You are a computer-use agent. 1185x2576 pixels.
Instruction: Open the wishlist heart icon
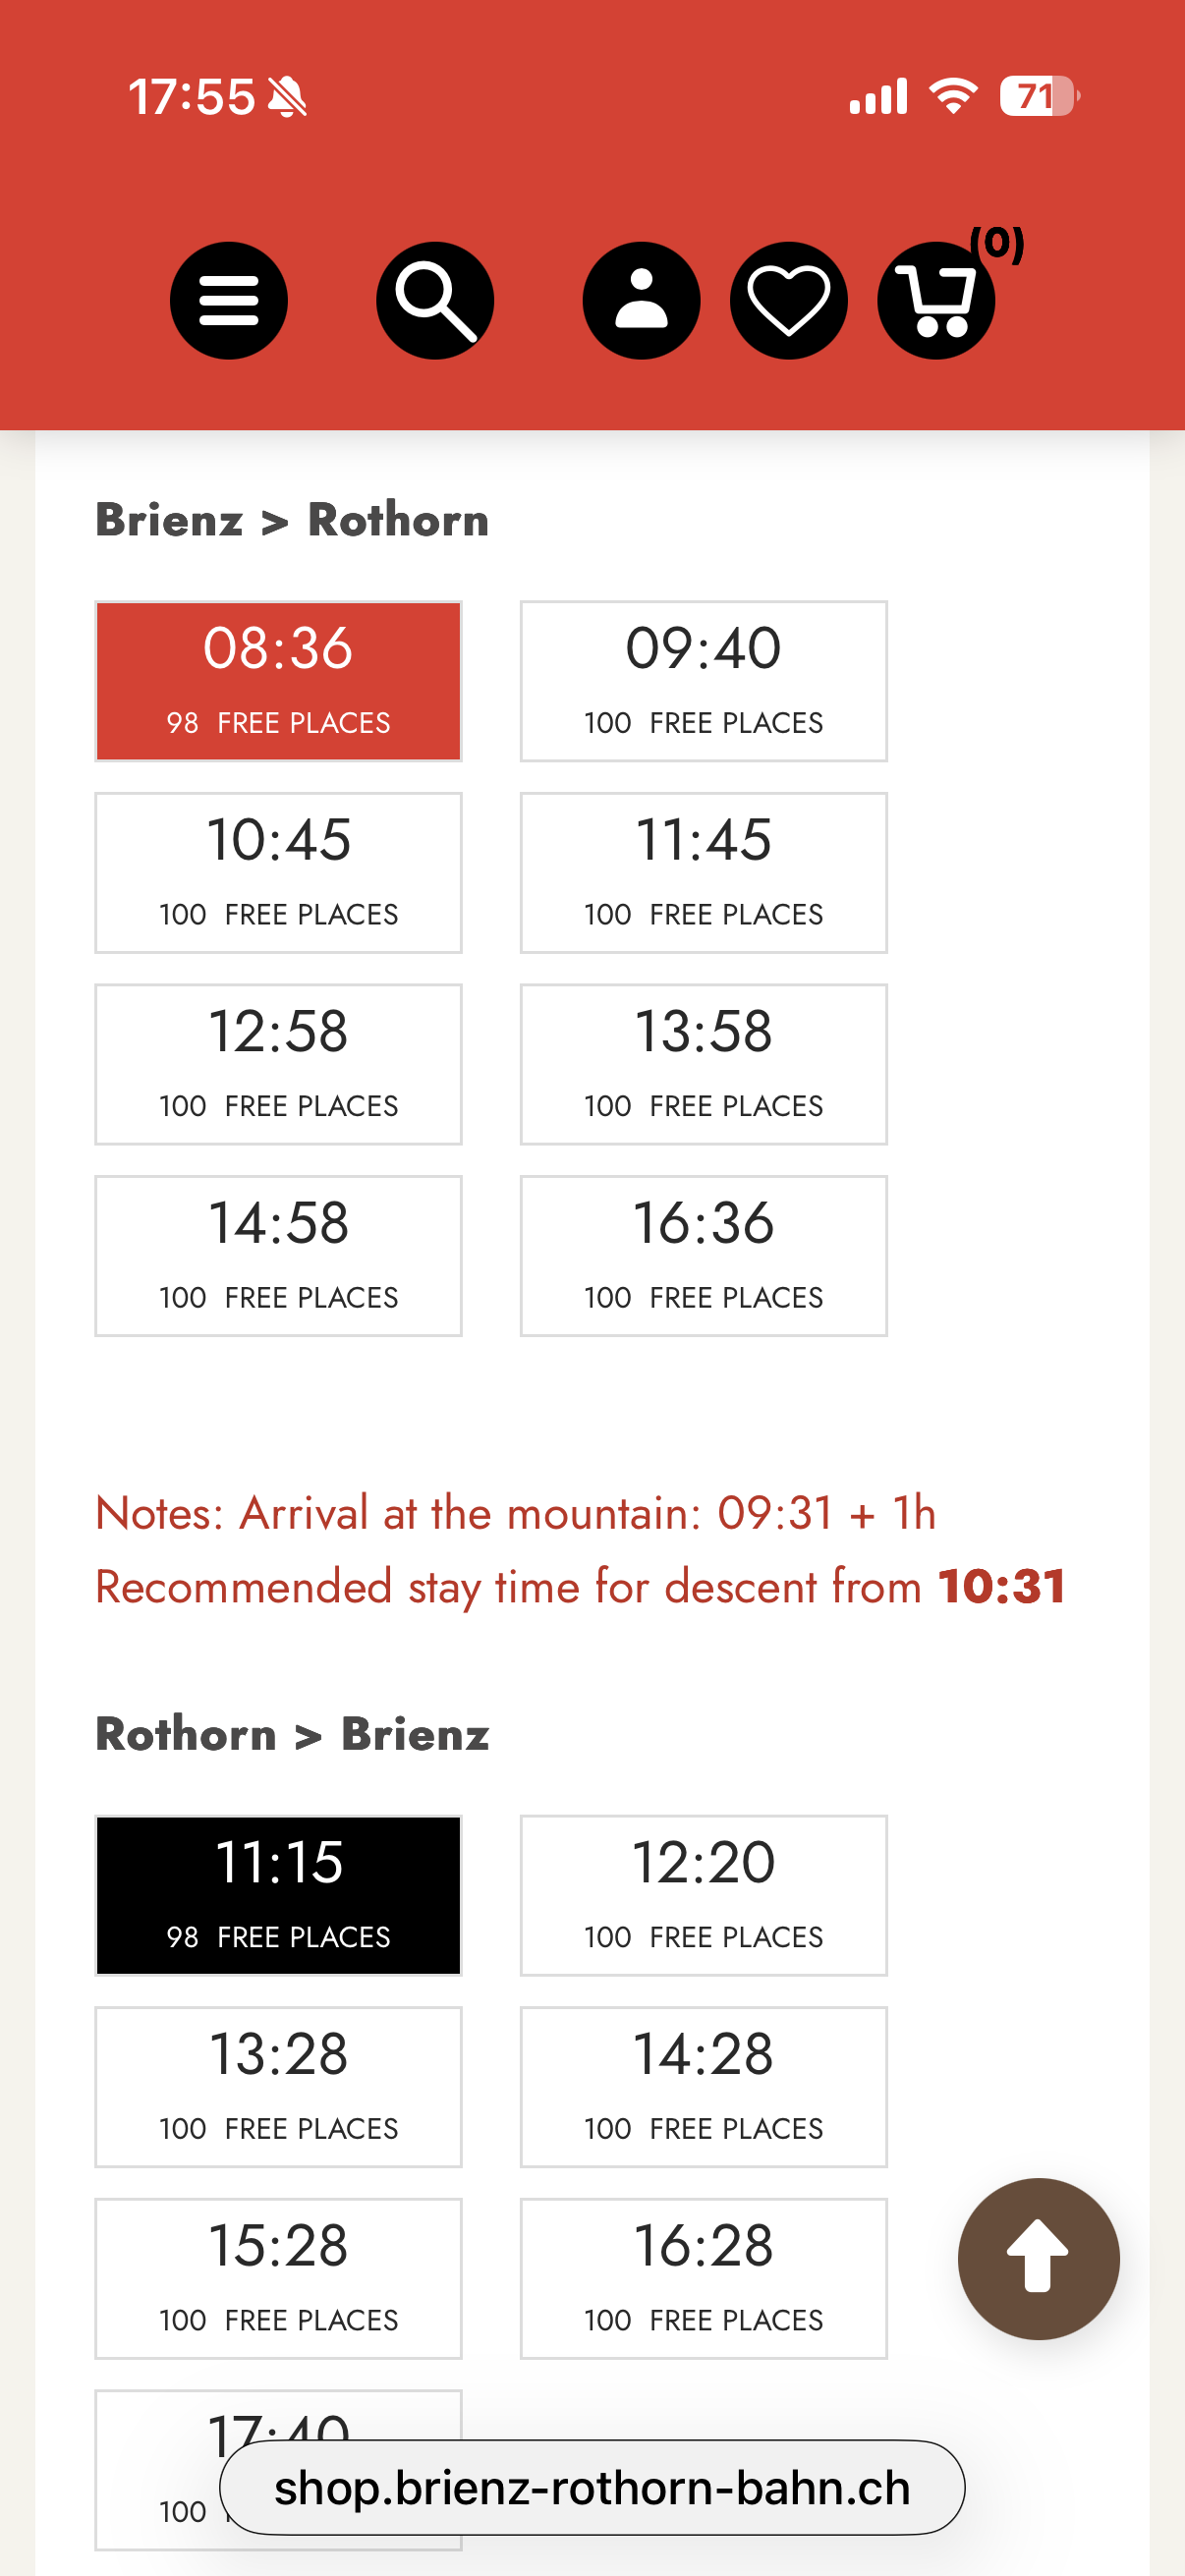pyautogui.click(x=788, y=300)
